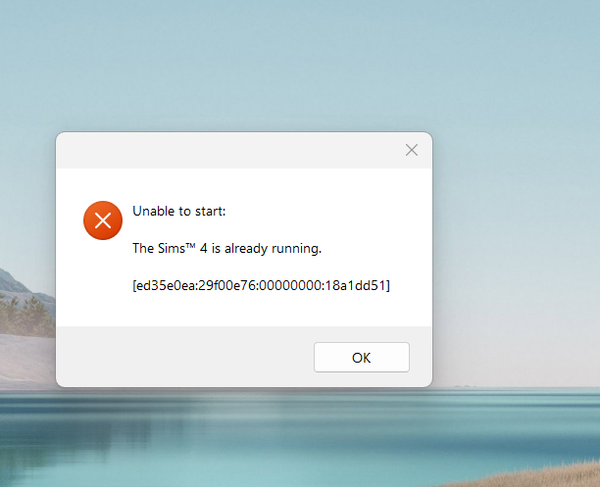Click 'The Sims™ 4 is already running.' message
Viewport: 600px width, 487px height.
click(x=227, y=248)
